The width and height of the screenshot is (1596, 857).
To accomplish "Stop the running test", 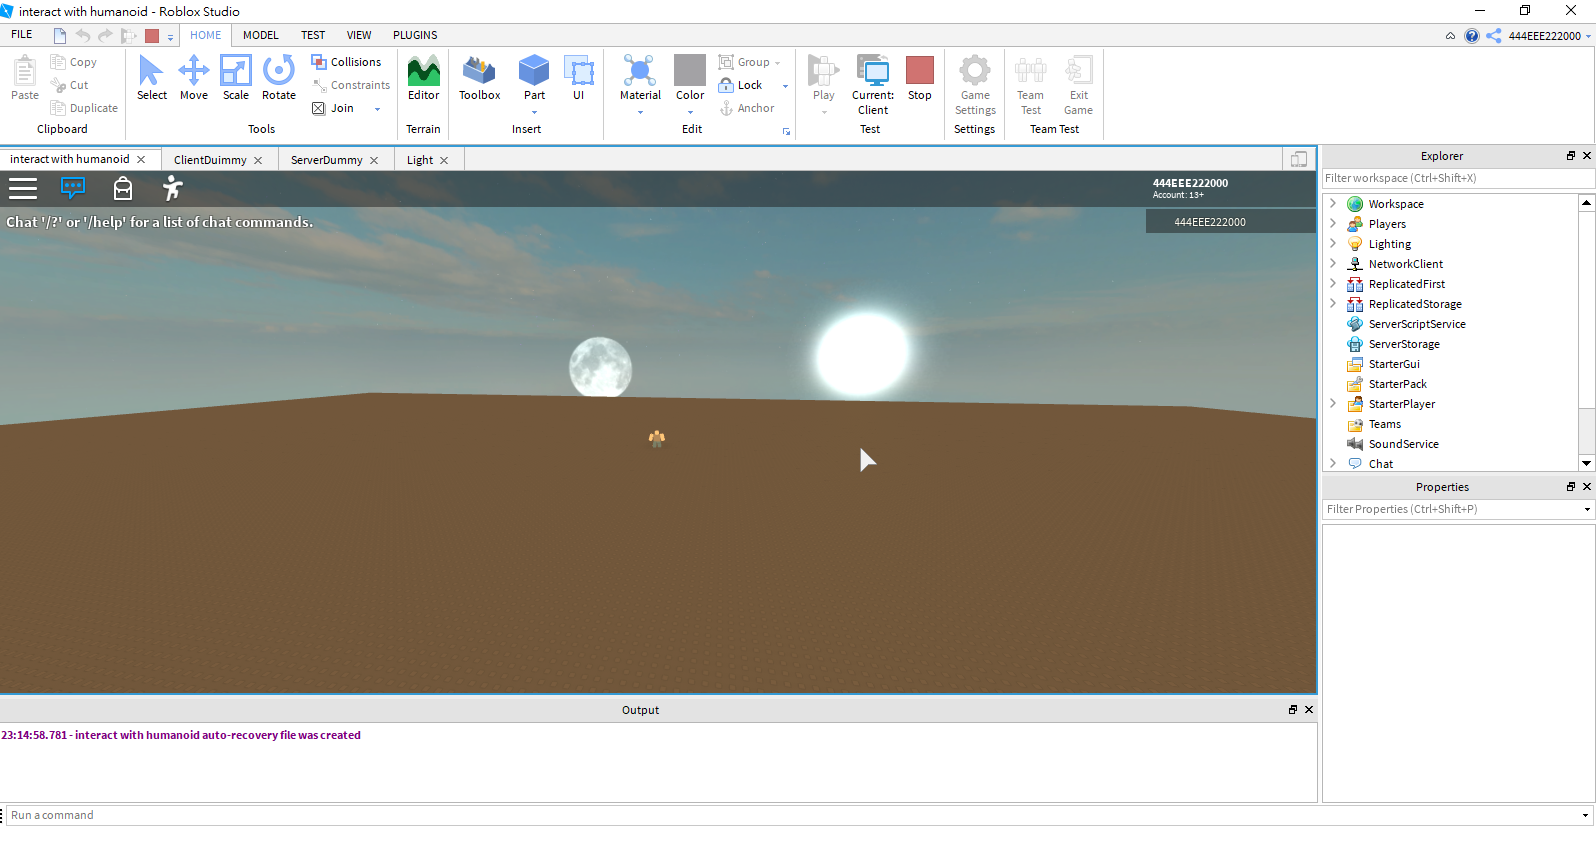I will pyautogui.click(x=920, y=78).
